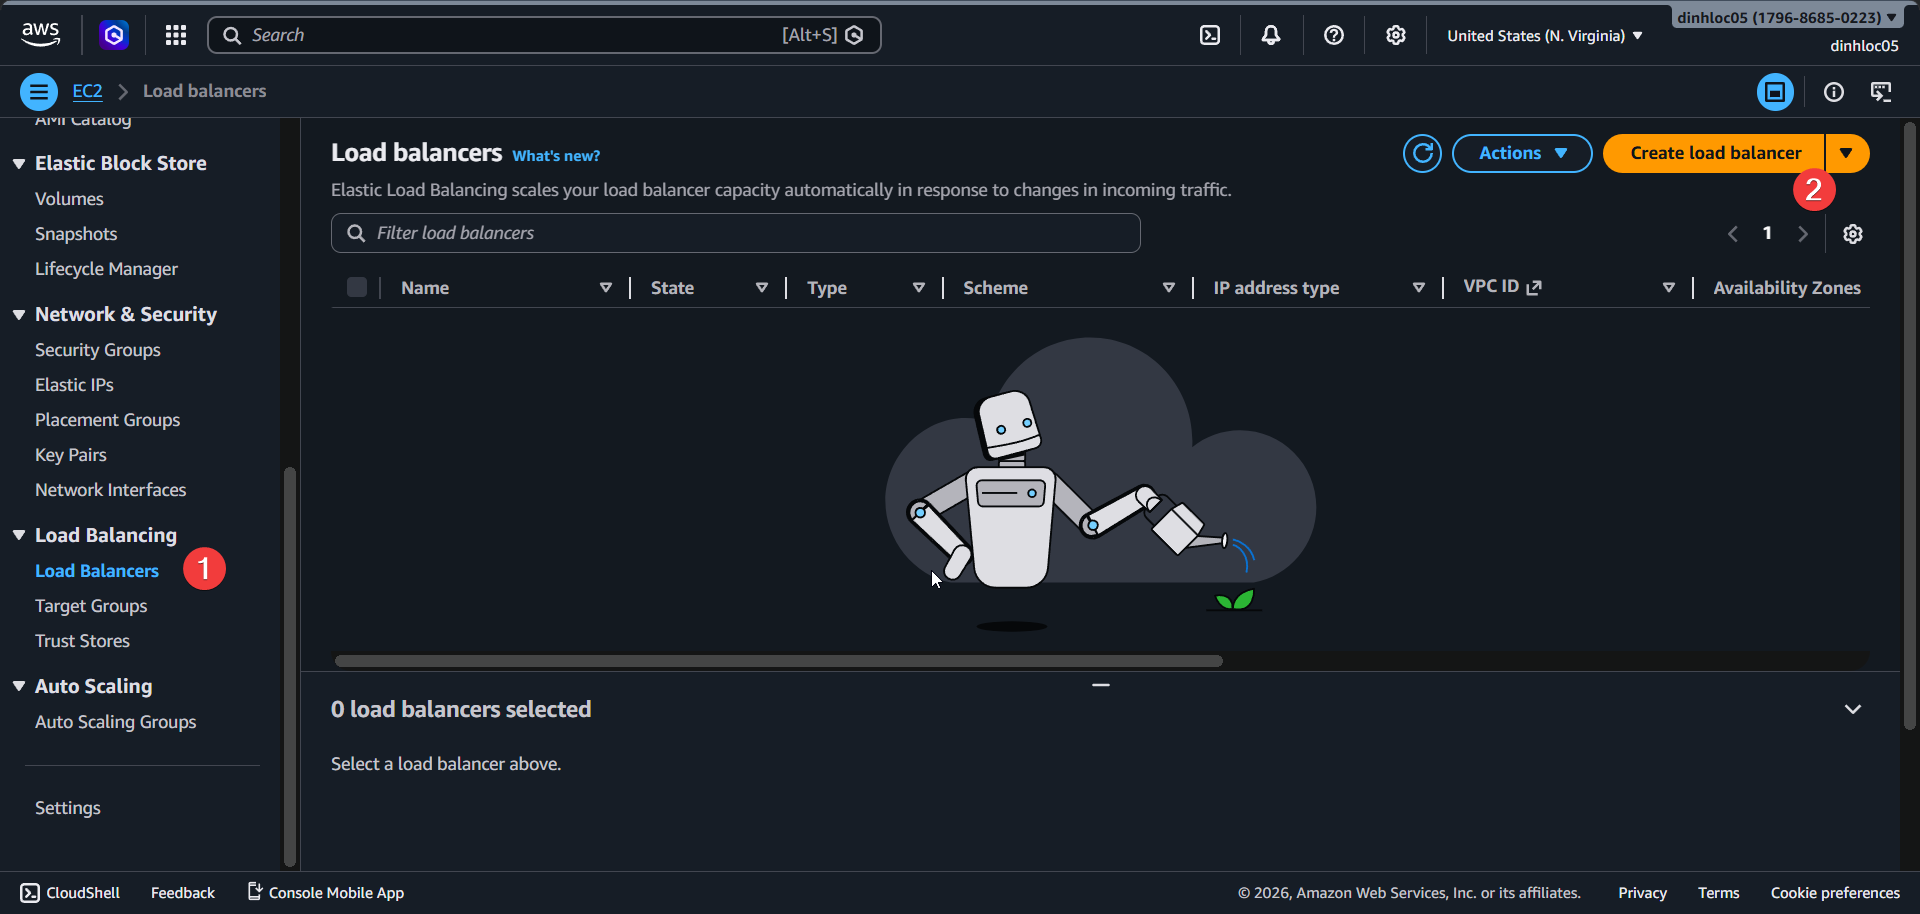Open the United States (N. Virginia) region selector
The height and width of the screenshot is (914, 1920).
click(1543, 35)
